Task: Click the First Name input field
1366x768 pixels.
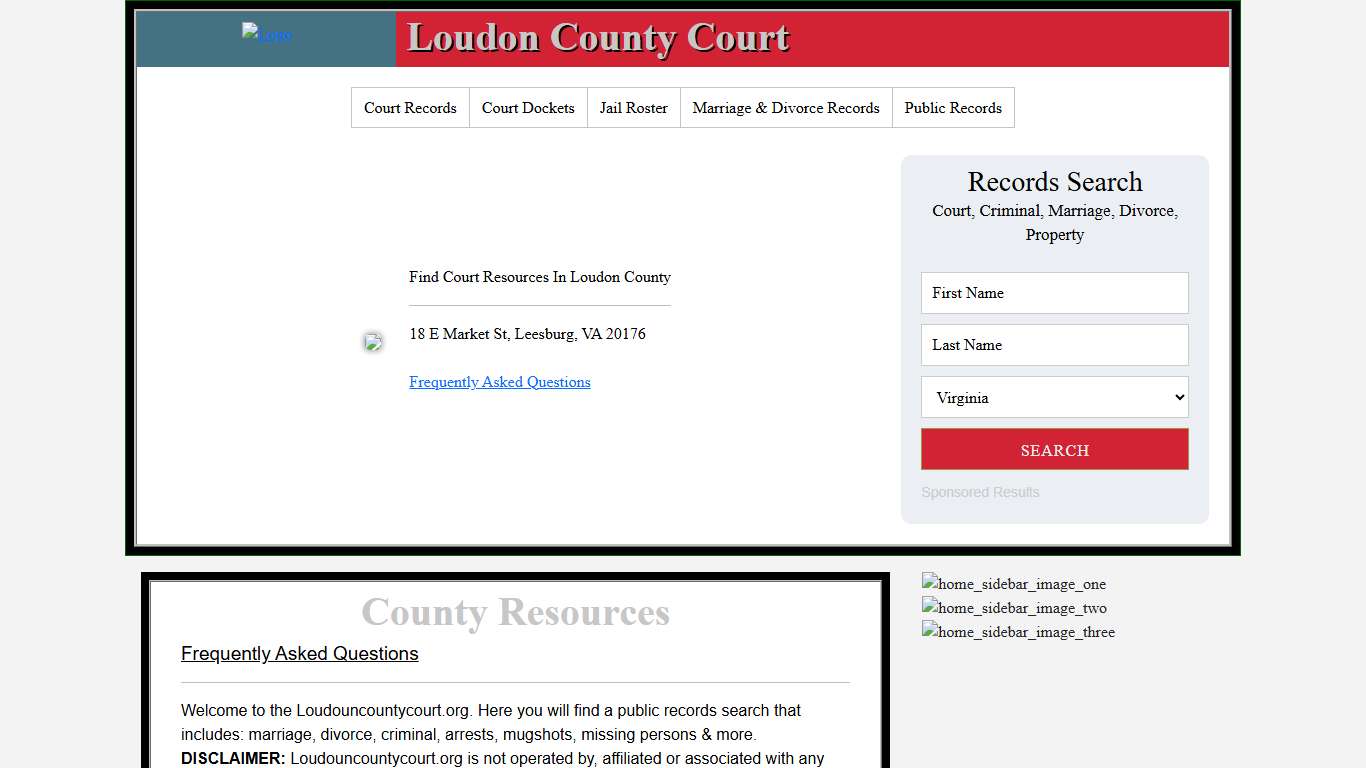Action: [x=1054, y=293]
